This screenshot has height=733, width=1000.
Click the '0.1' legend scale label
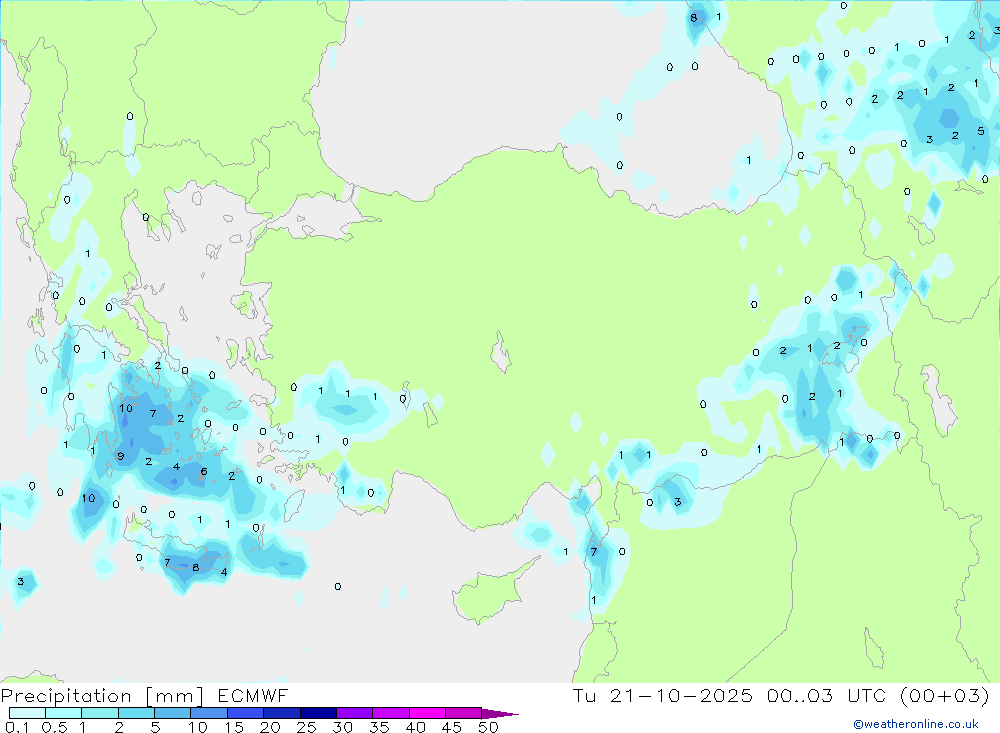click(x=17, y=727)
